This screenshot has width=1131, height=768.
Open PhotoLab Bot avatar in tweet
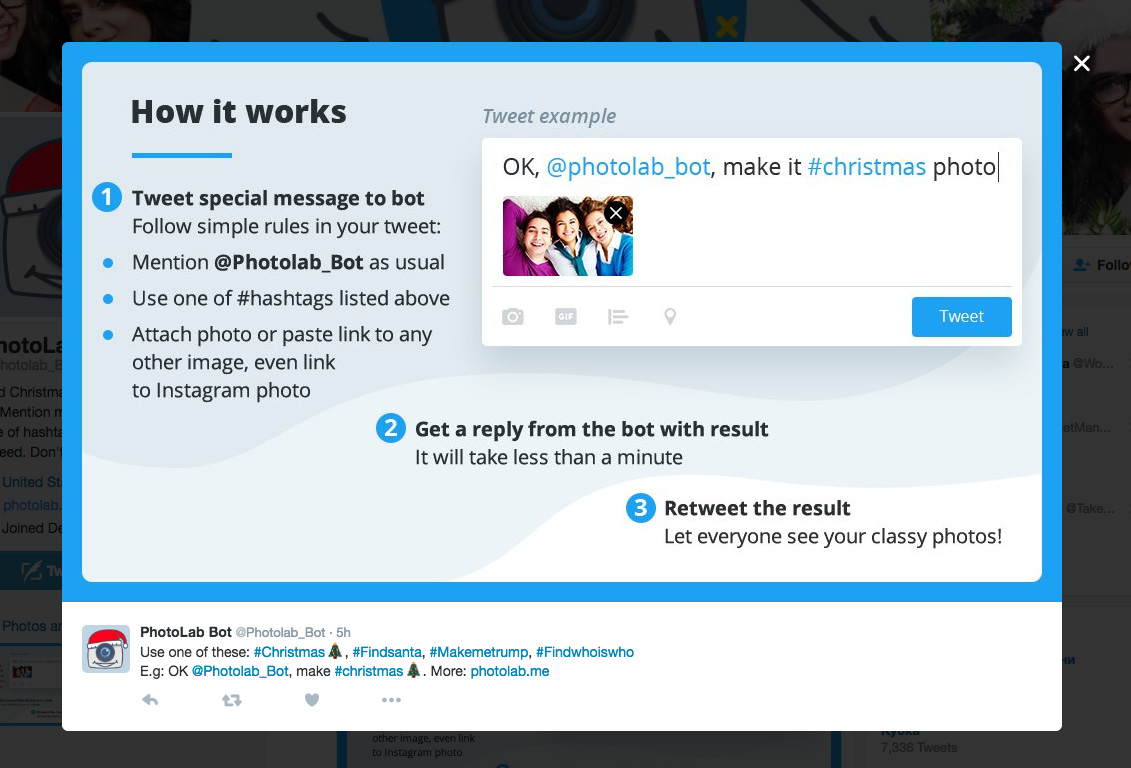click(106, 649)
